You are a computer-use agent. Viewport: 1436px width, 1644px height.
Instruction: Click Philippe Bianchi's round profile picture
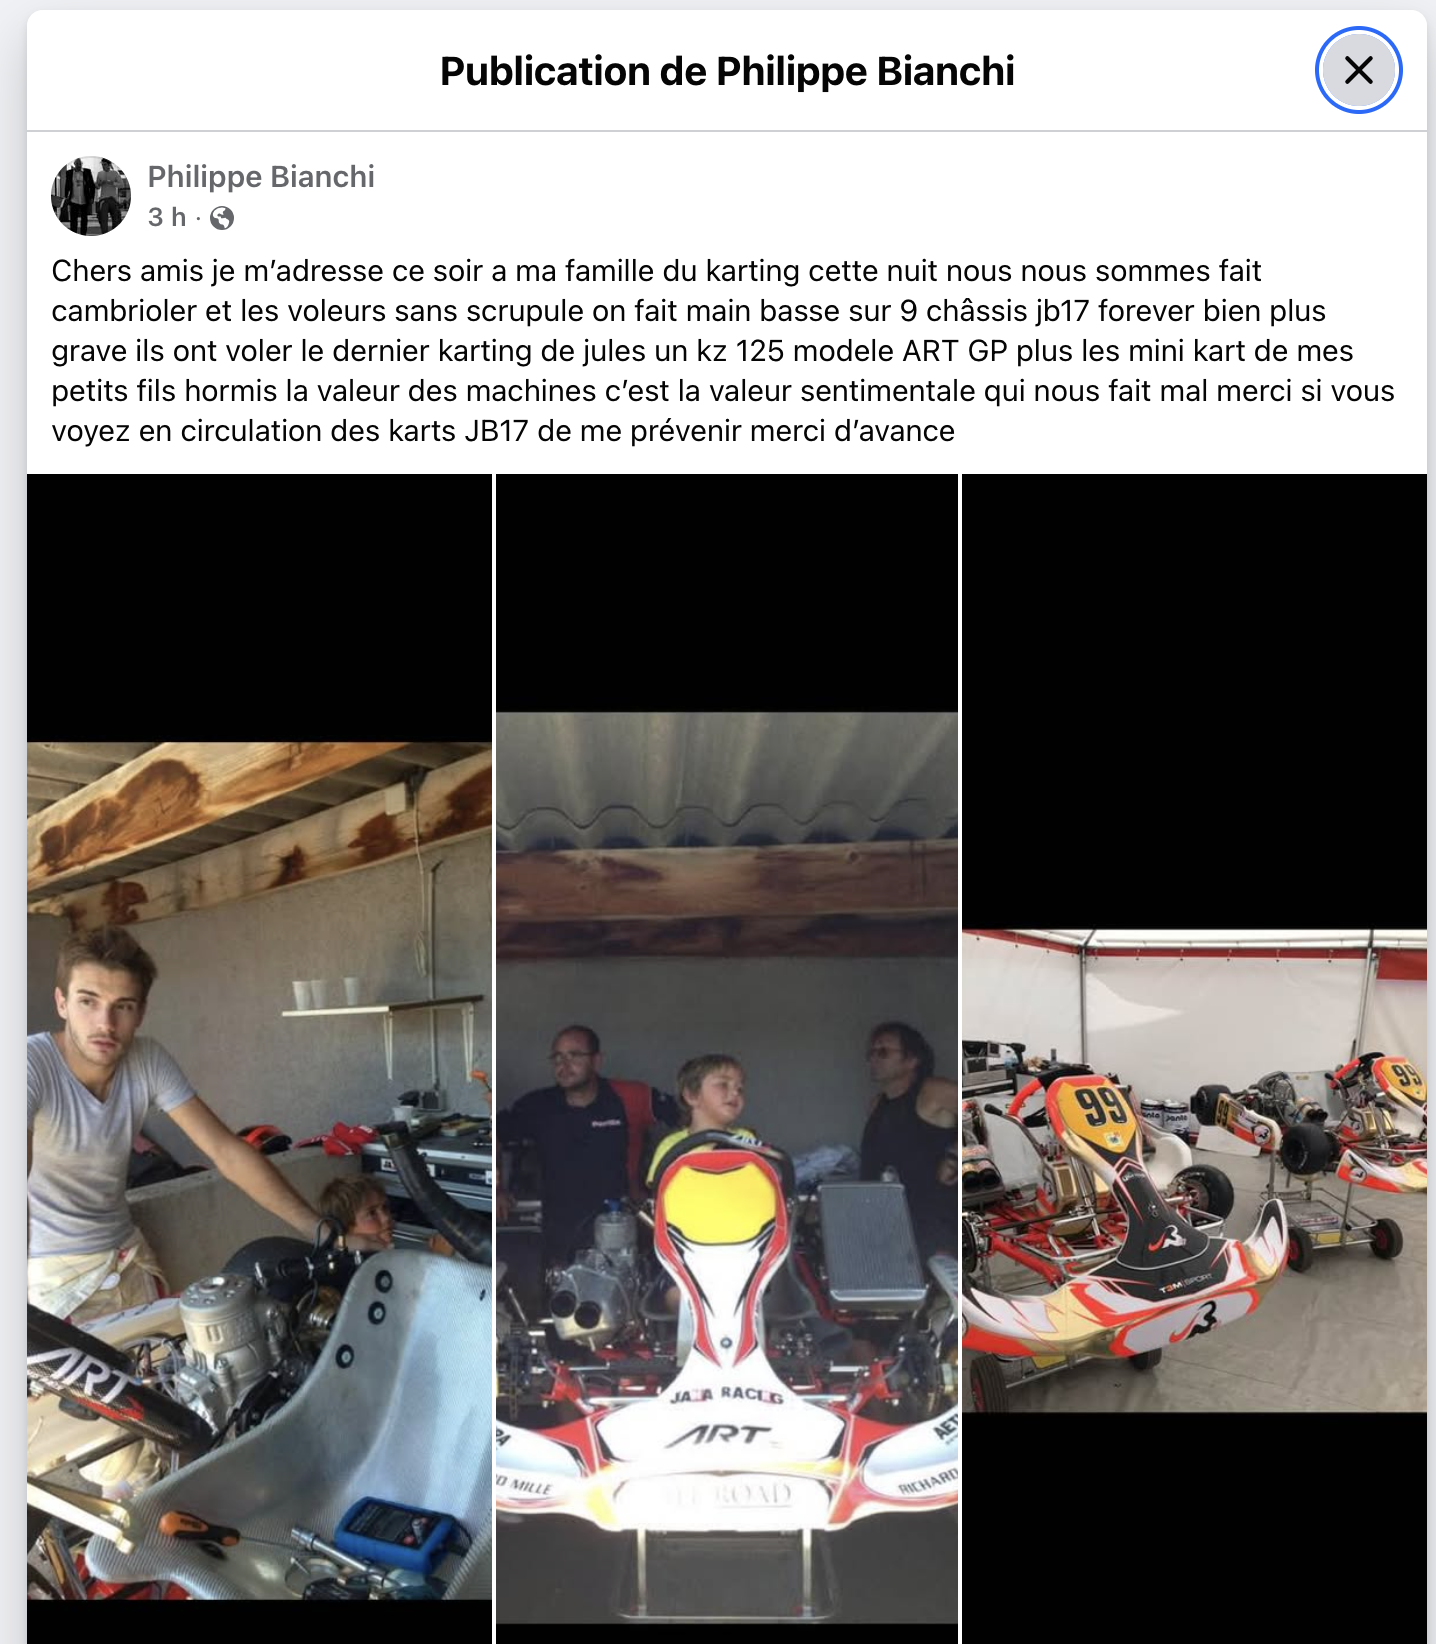coord(91,196)
